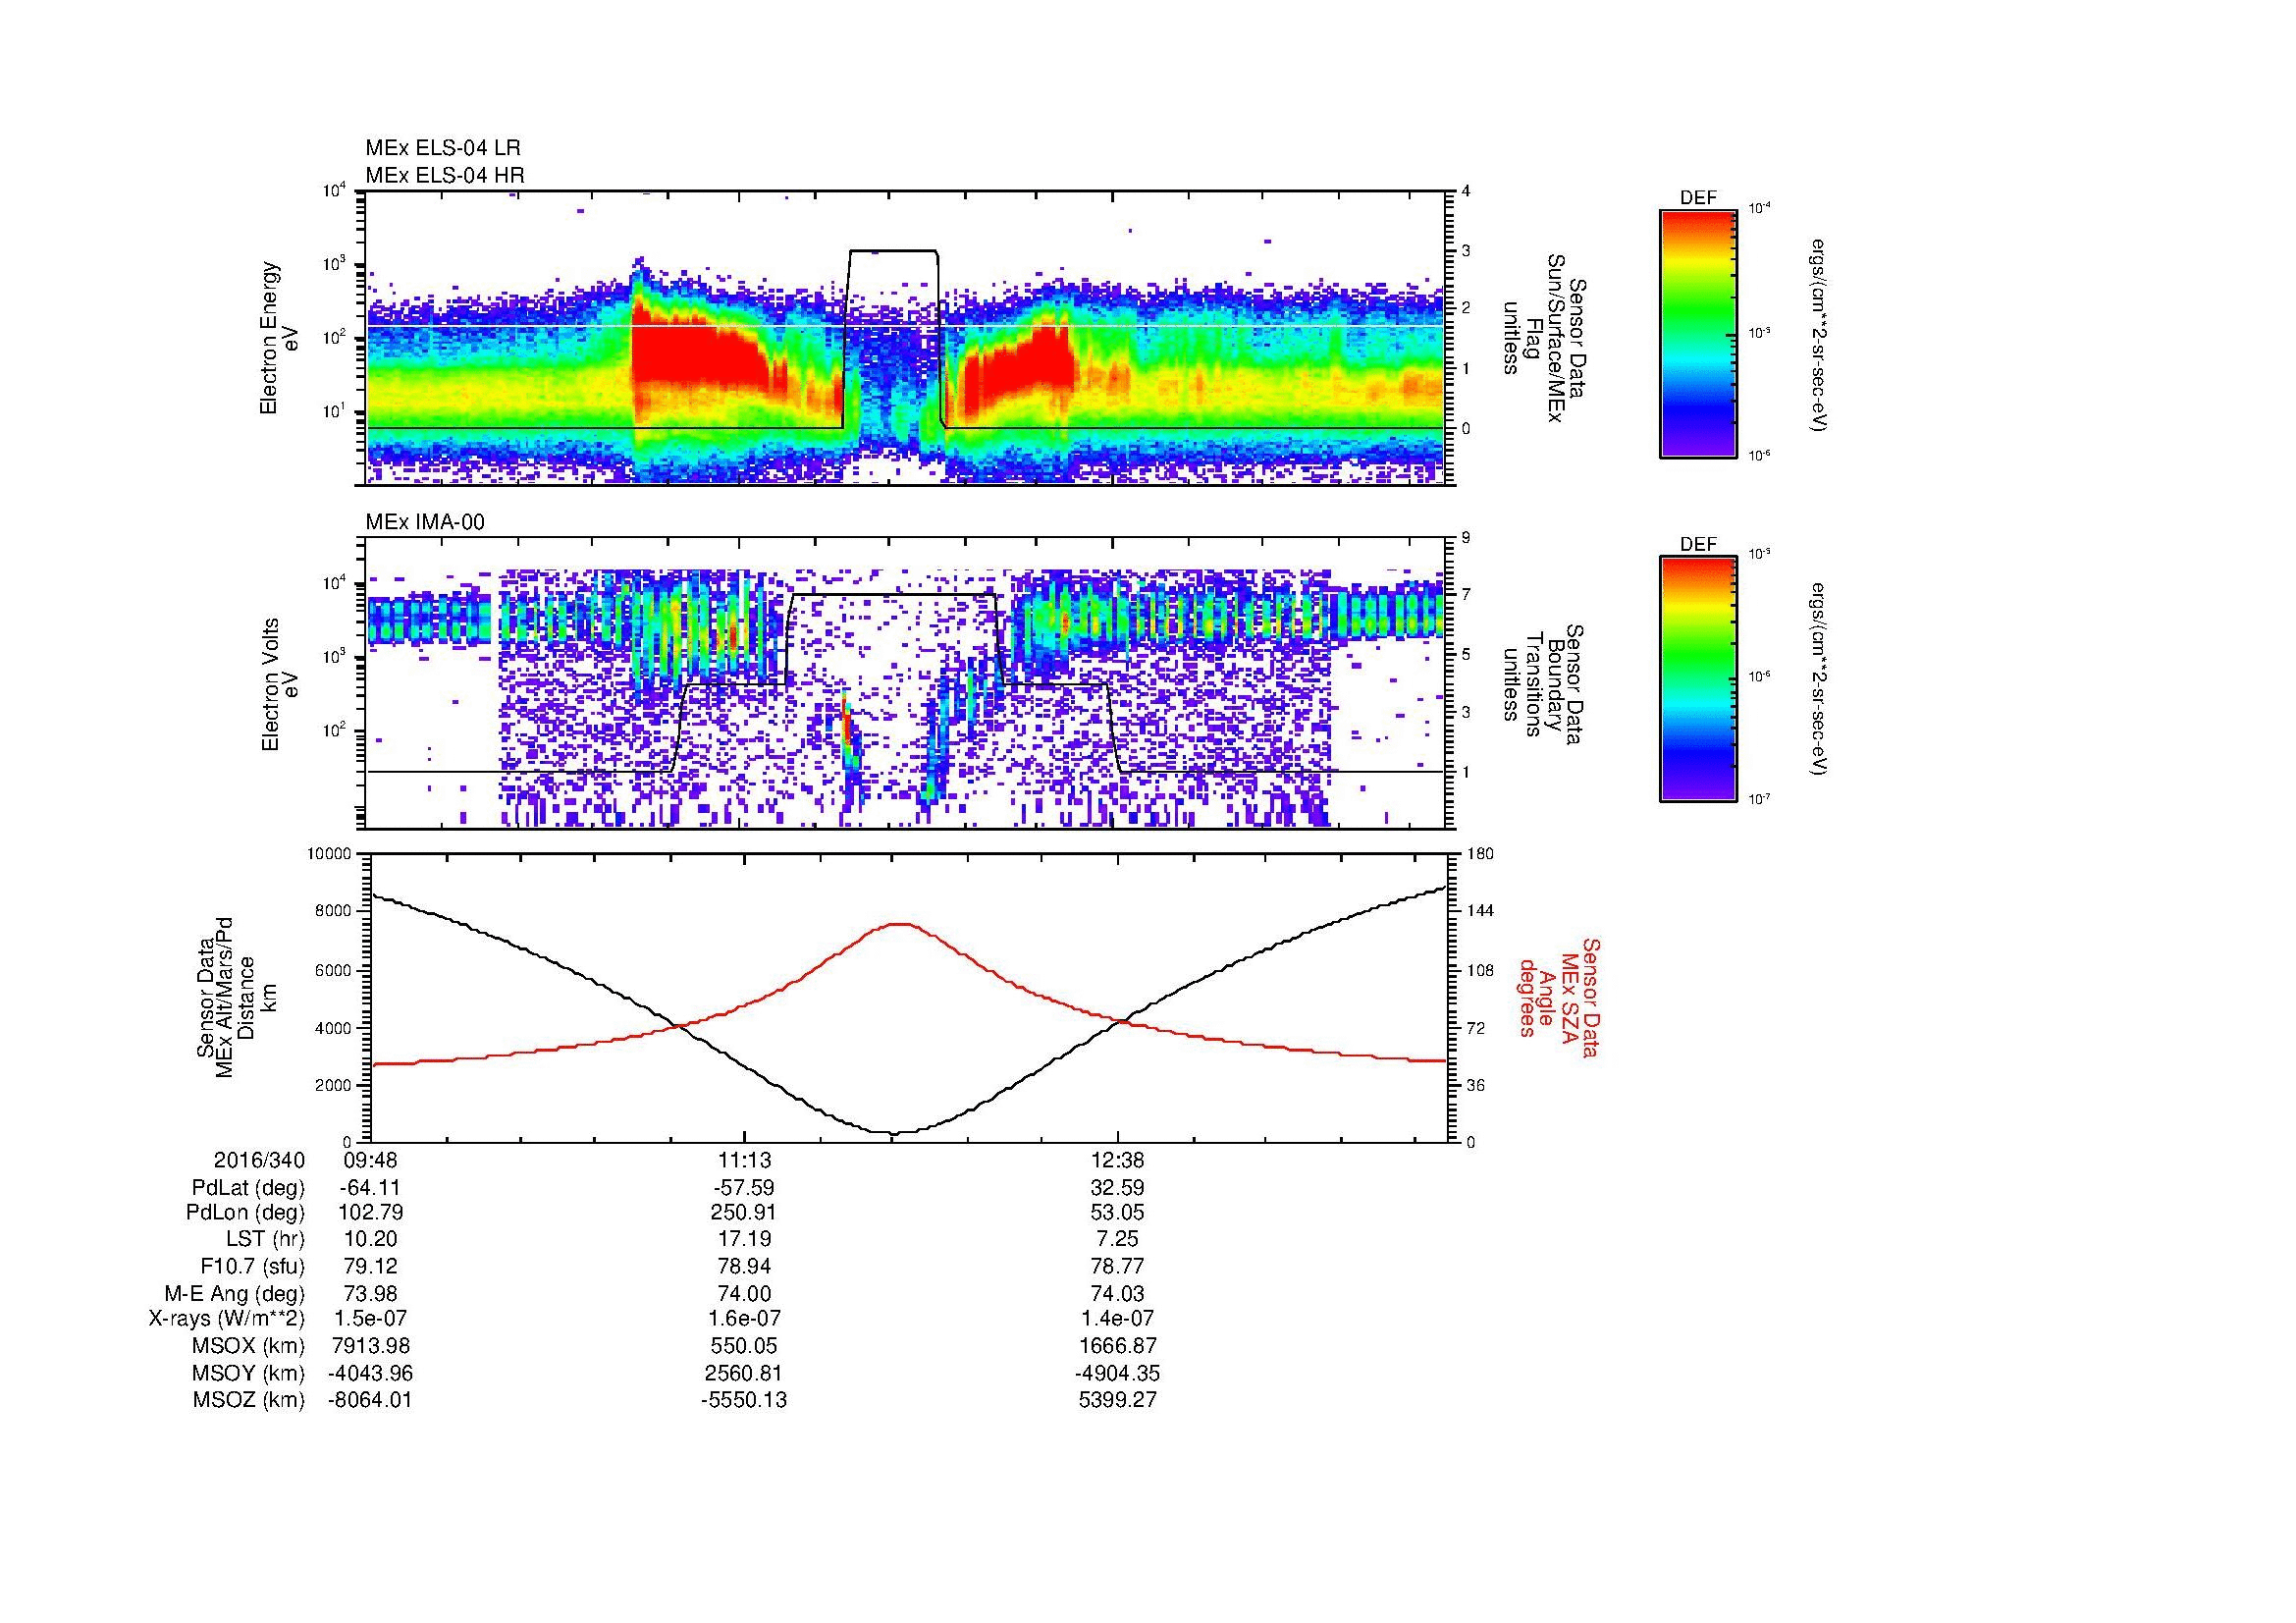The height and width of the screenshot is (1623, 2296).
Task: Click the red SZA curve peak
Action: 900,925
